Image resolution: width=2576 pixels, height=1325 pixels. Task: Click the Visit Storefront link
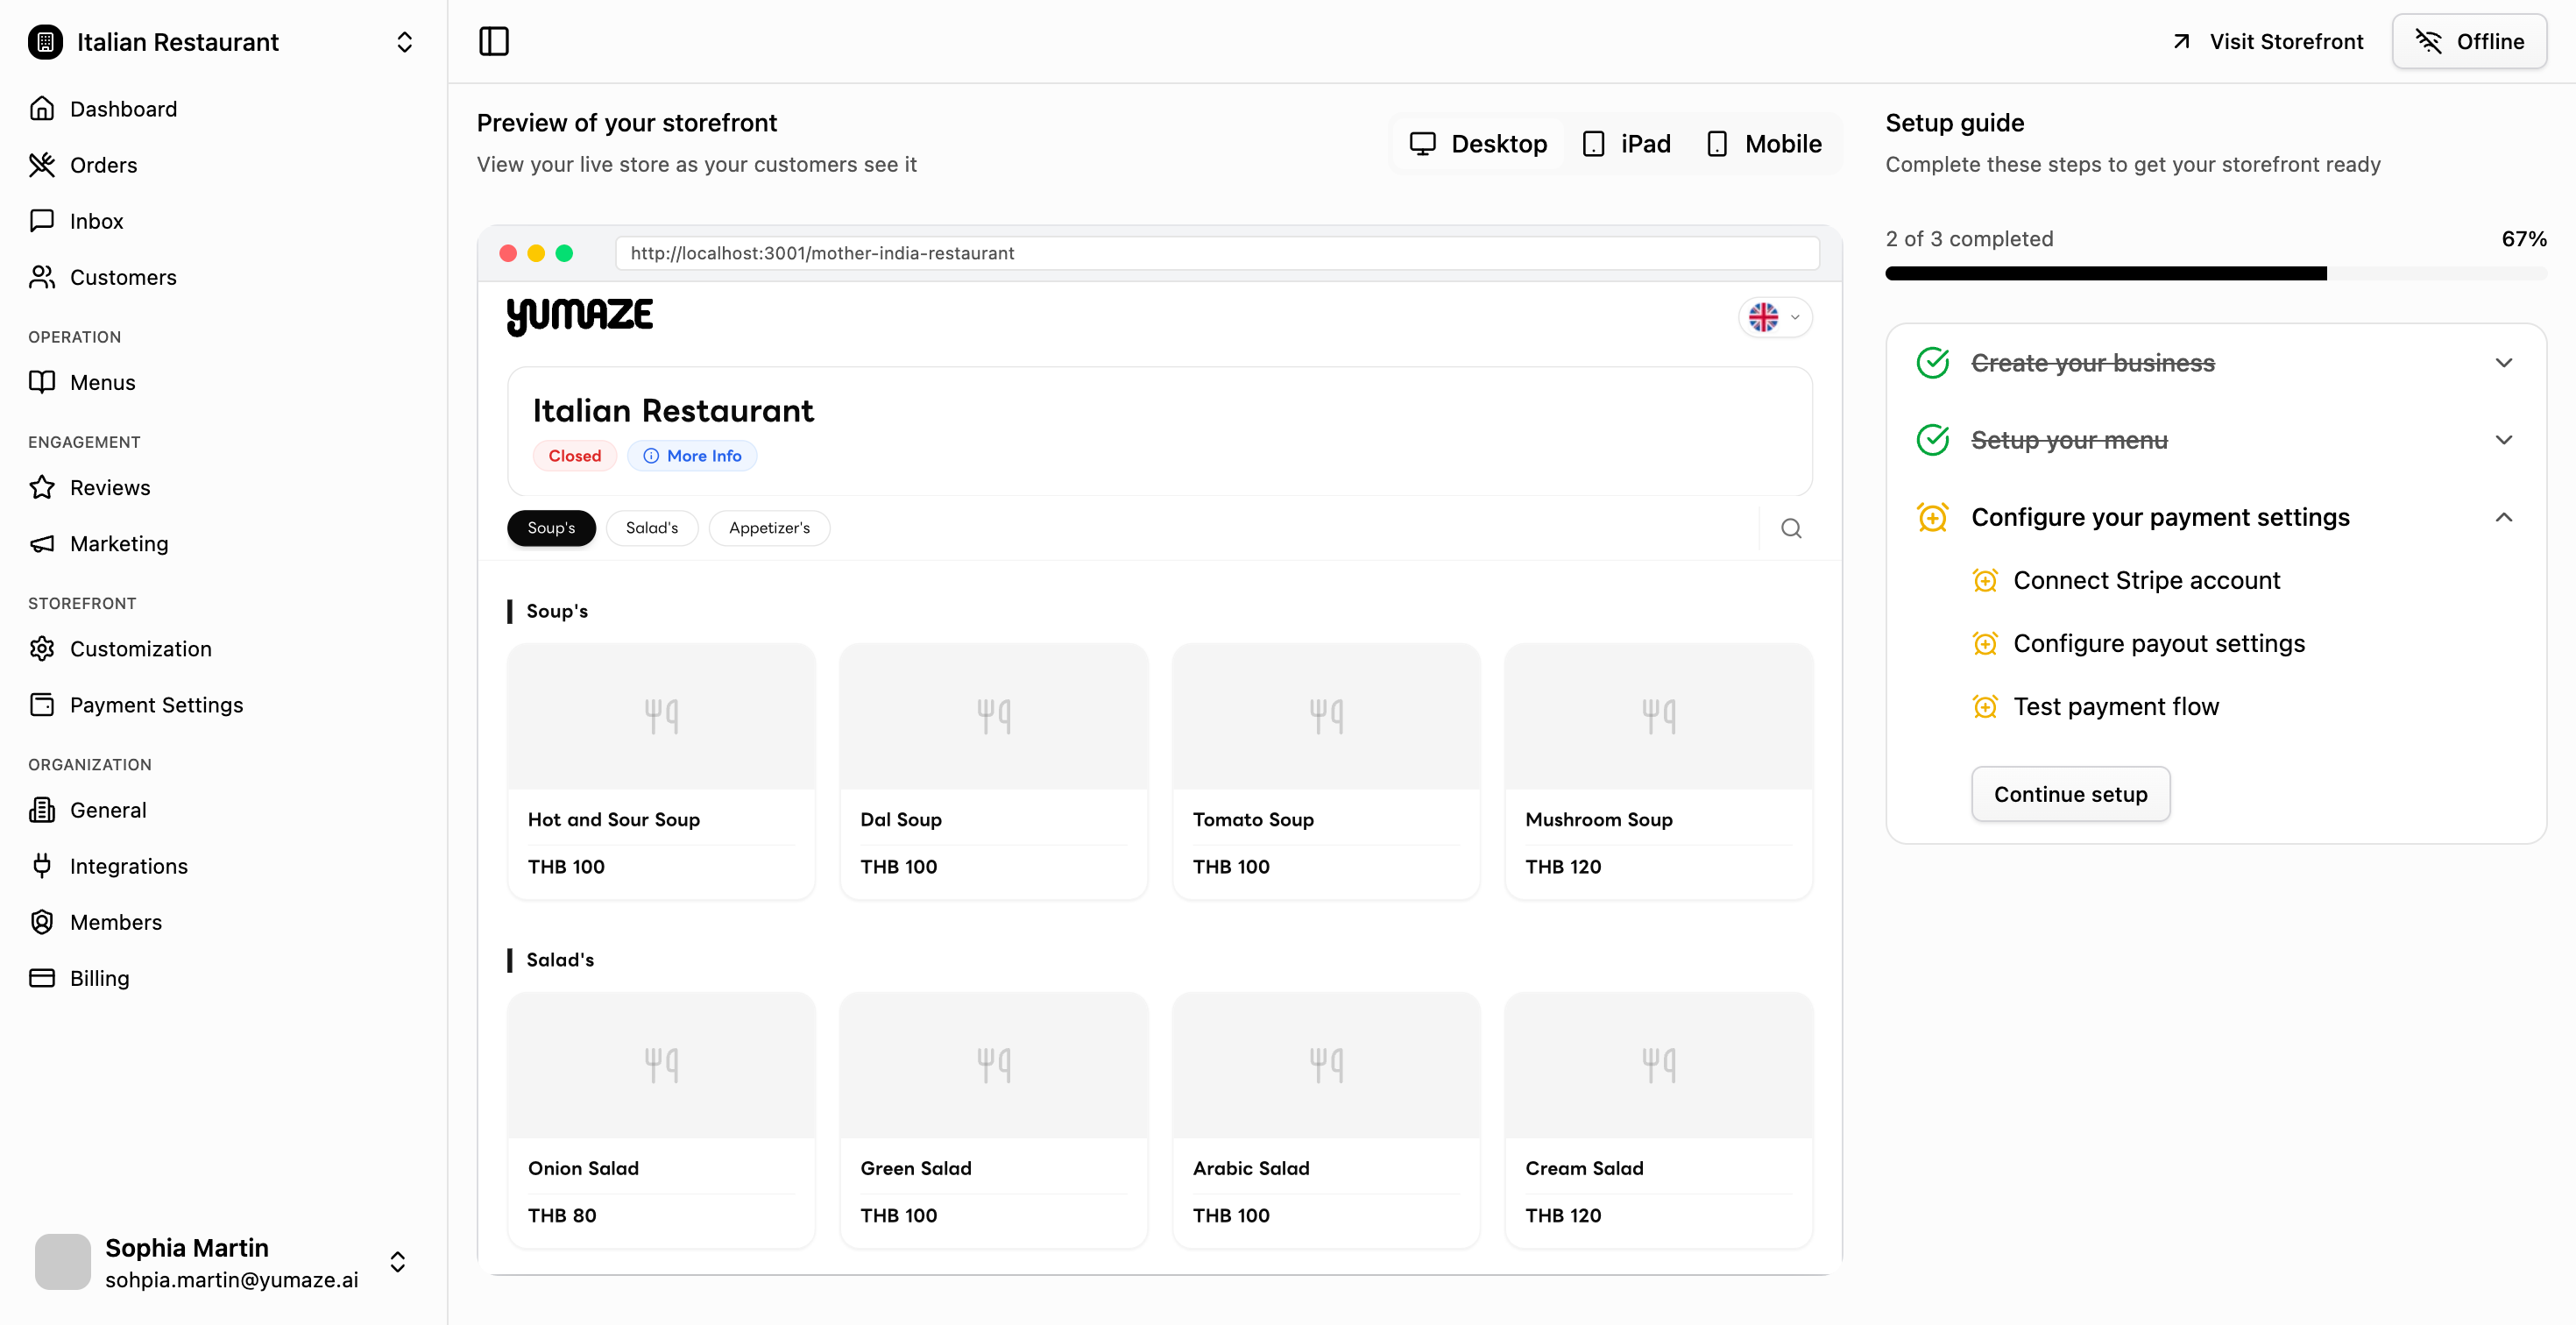click(x=2267, y=41)
